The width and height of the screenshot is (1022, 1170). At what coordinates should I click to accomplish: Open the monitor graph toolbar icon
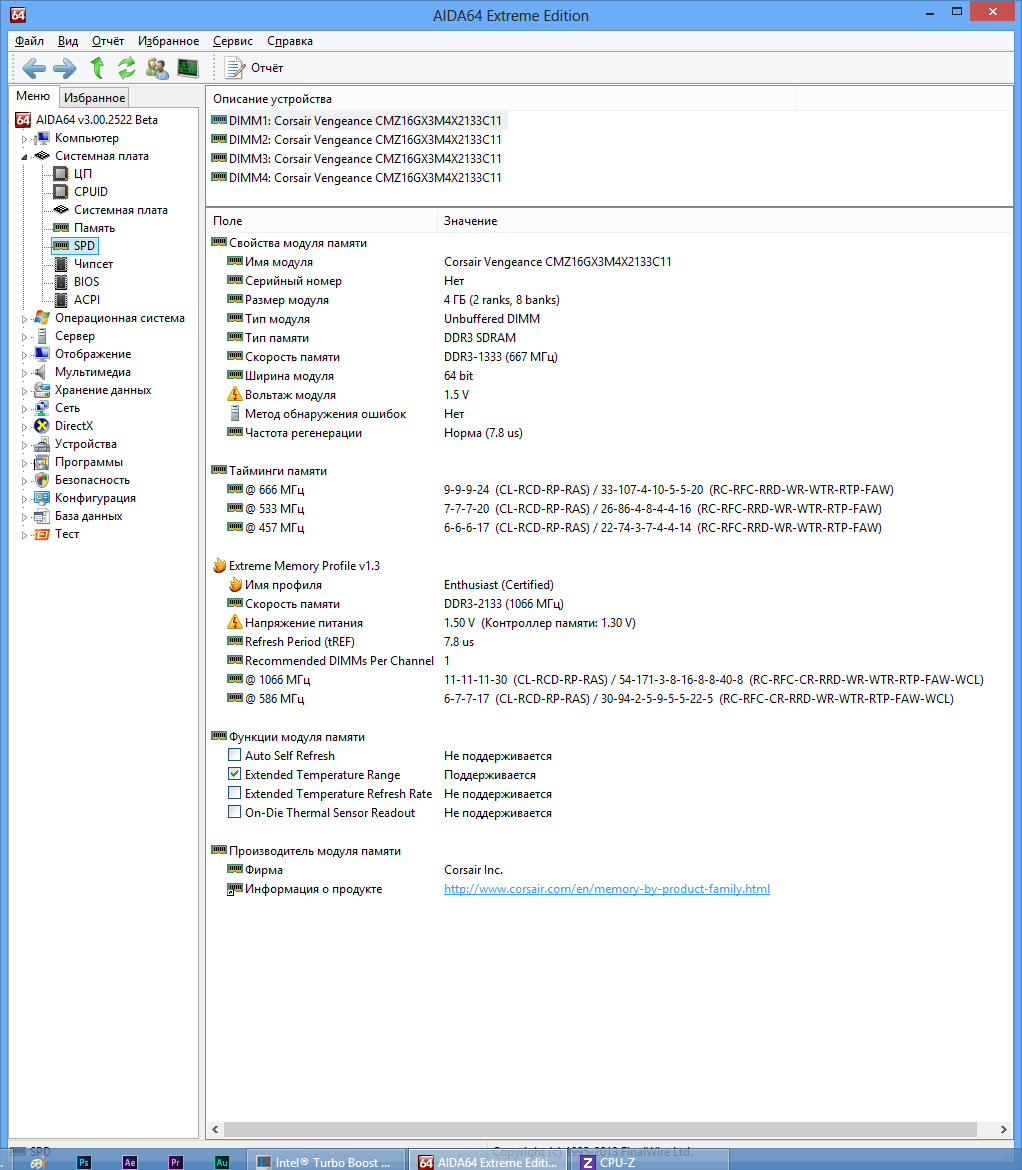pyautogui.click(x=188, y=68)
